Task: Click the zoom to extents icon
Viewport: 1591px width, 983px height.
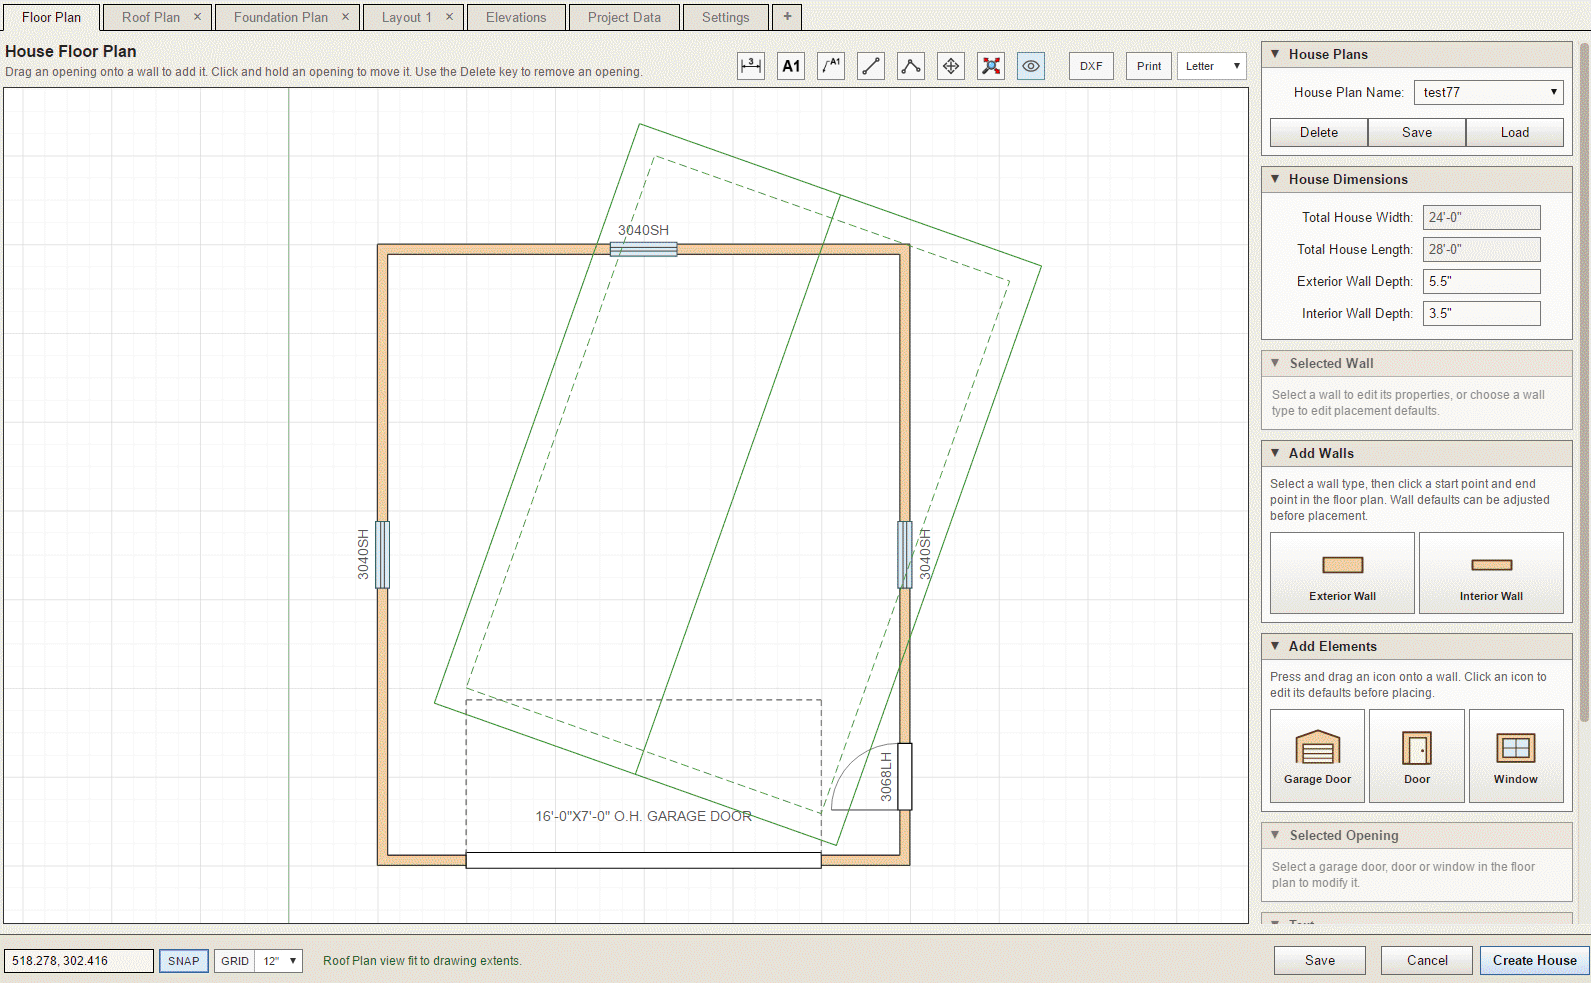Action: click(991, 66)
